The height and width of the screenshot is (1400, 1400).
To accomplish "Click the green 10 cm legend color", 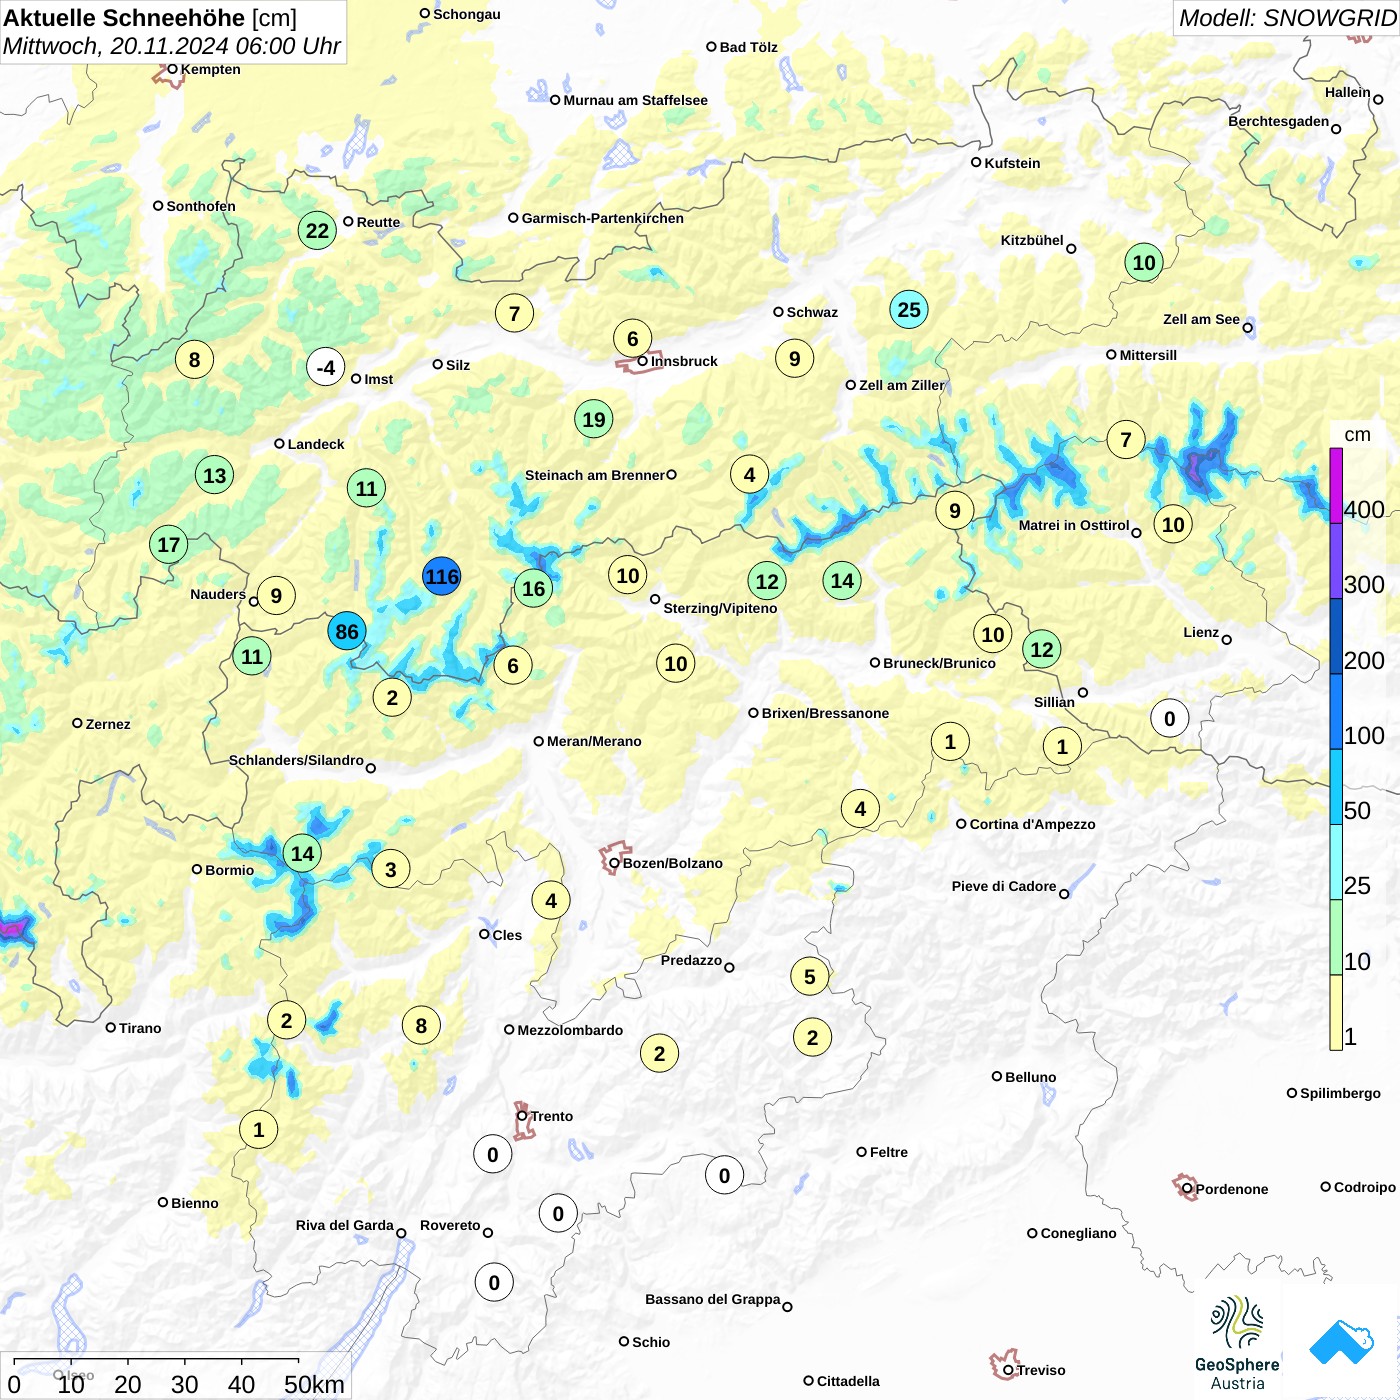I will click(1336, 937).
